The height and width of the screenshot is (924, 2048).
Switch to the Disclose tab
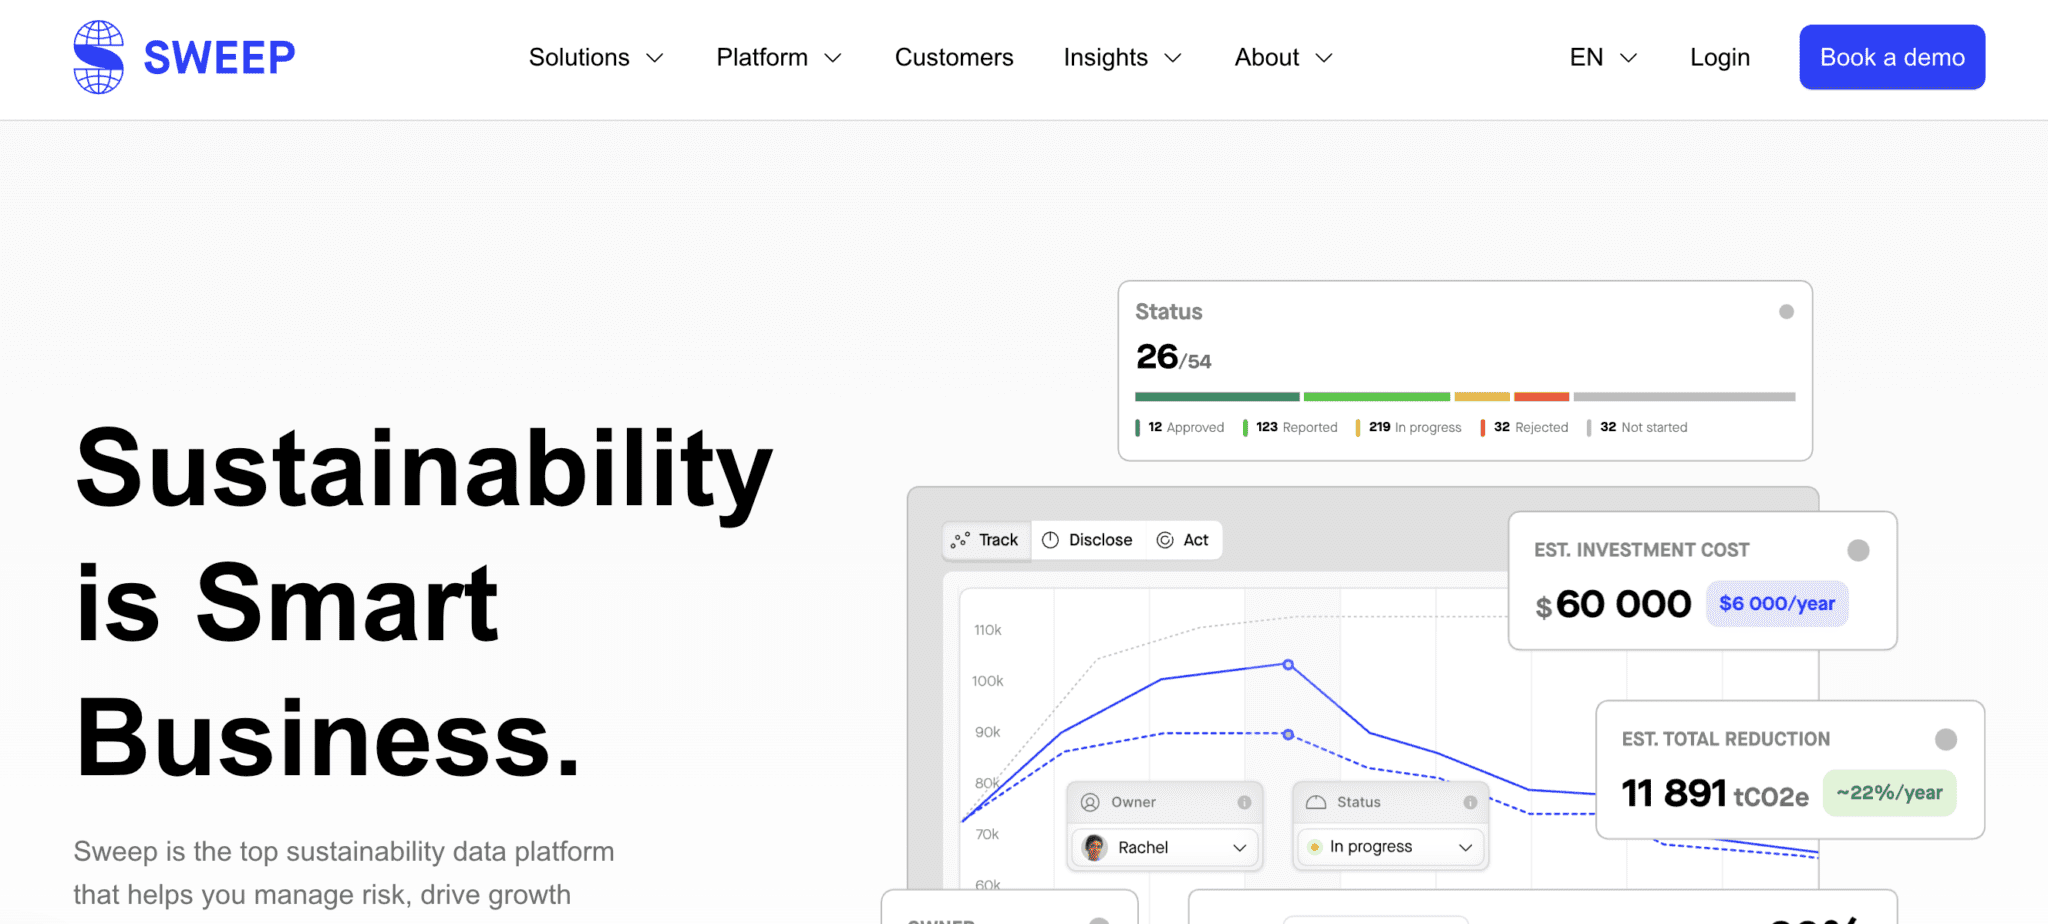point(1101,540)
